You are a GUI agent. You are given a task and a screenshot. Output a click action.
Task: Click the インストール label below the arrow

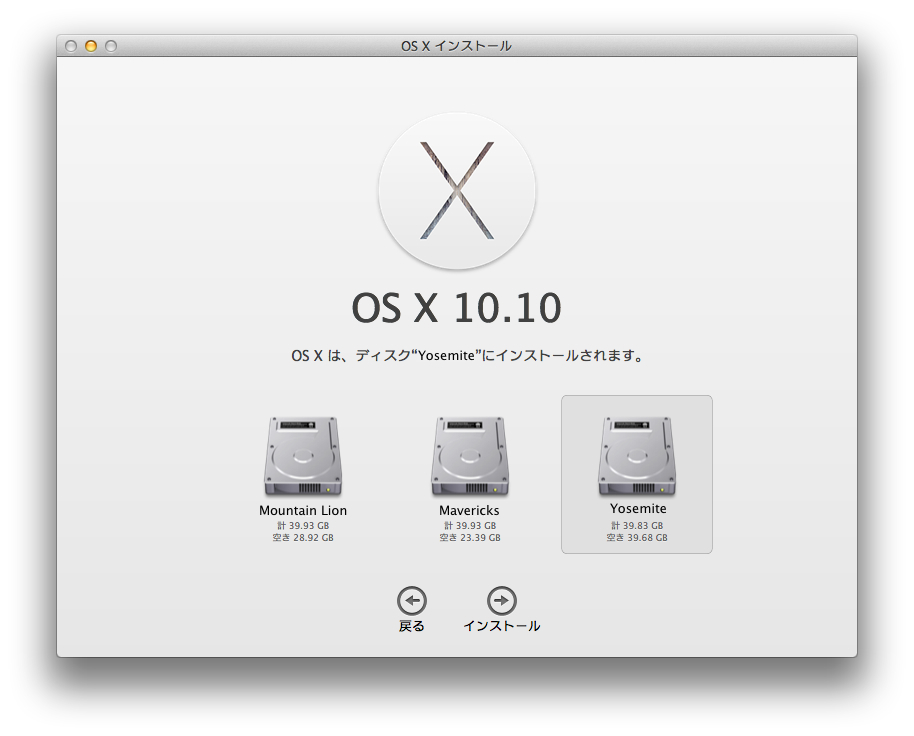click(x=501, y=626)
